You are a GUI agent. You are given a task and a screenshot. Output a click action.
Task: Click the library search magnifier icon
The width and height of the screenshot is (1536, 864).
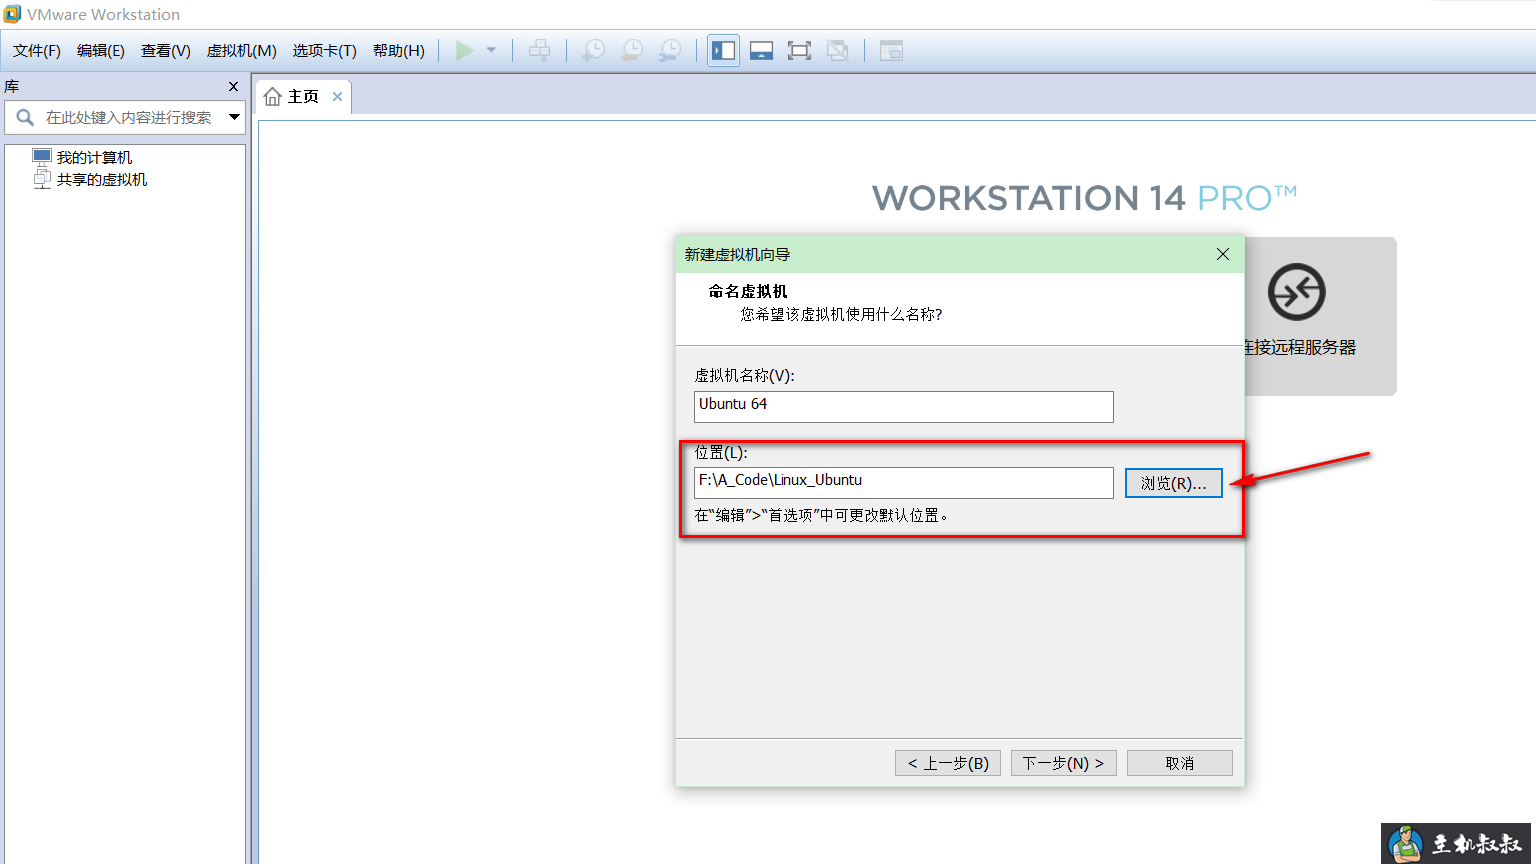25,117
